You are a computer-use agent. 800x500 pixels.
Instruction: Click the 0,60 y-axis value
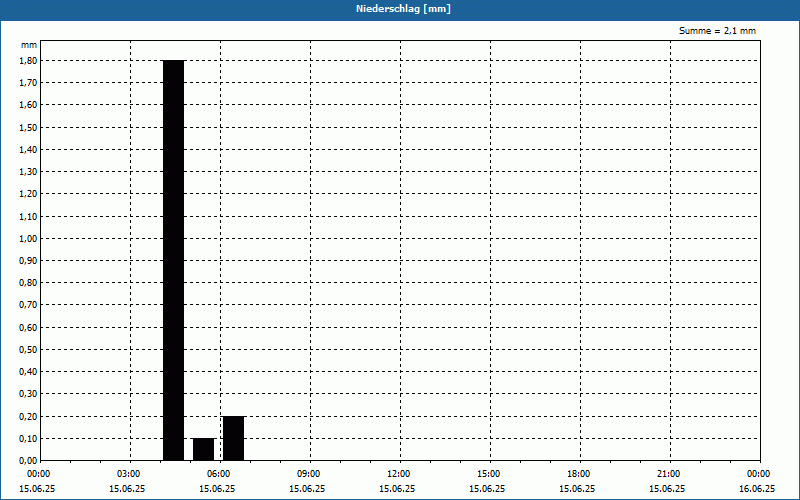click(28, 327)
